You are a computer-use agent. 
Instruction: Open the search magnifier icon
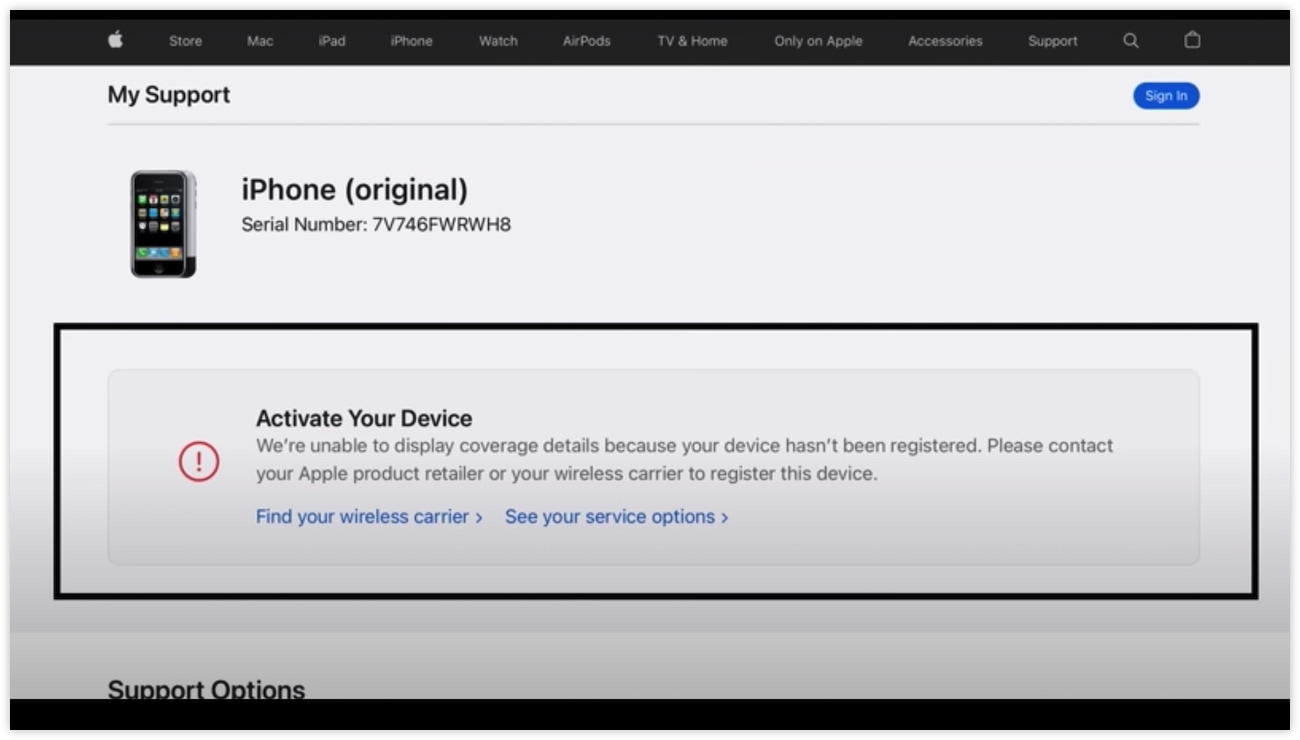tap(1131, 40)
